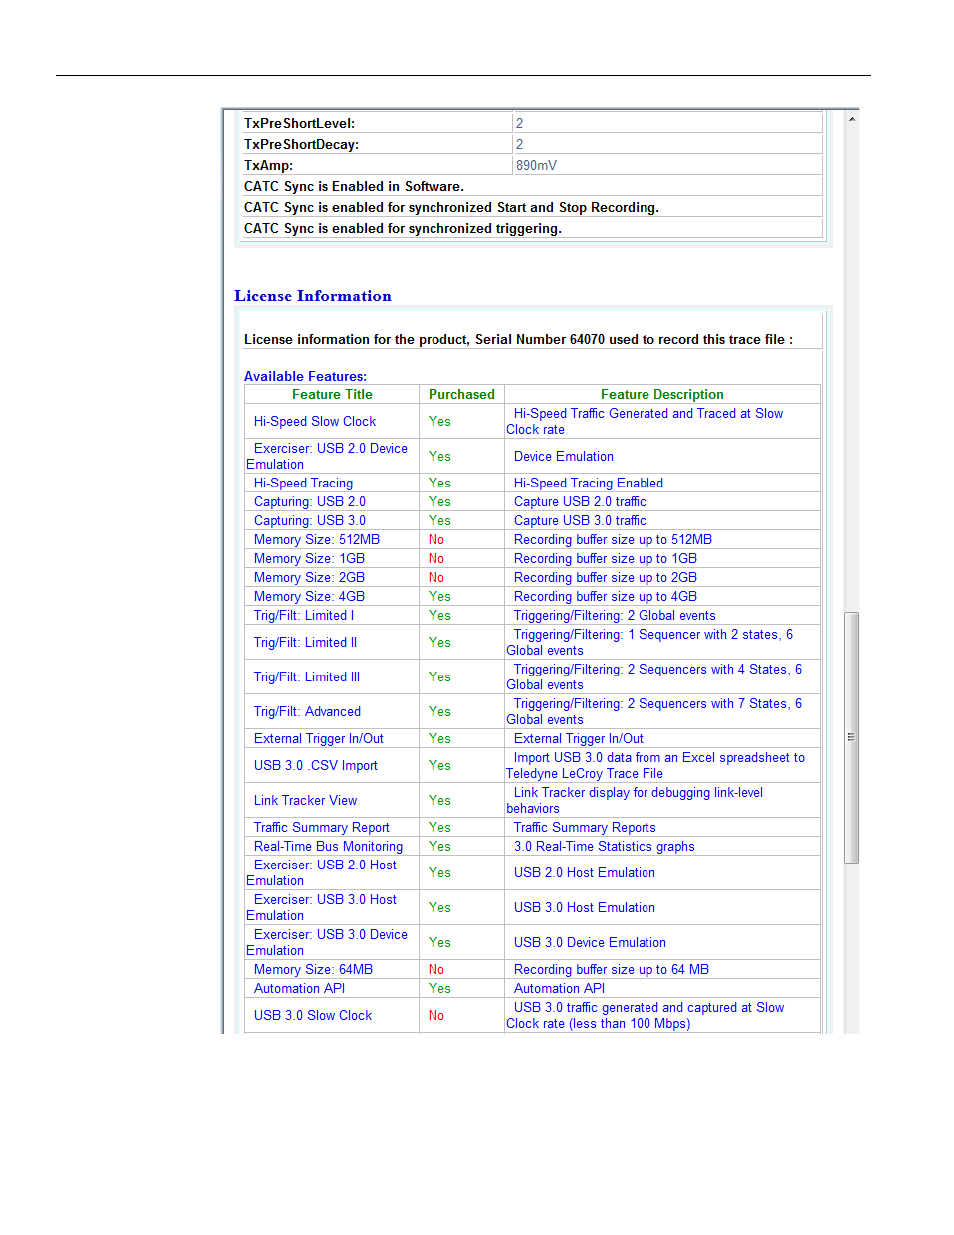The width and height of the screenshot is (954, 1235).
Task: Select Exerciser: USB 3.0 Device Emulation feature
Action: pos(327,943)
